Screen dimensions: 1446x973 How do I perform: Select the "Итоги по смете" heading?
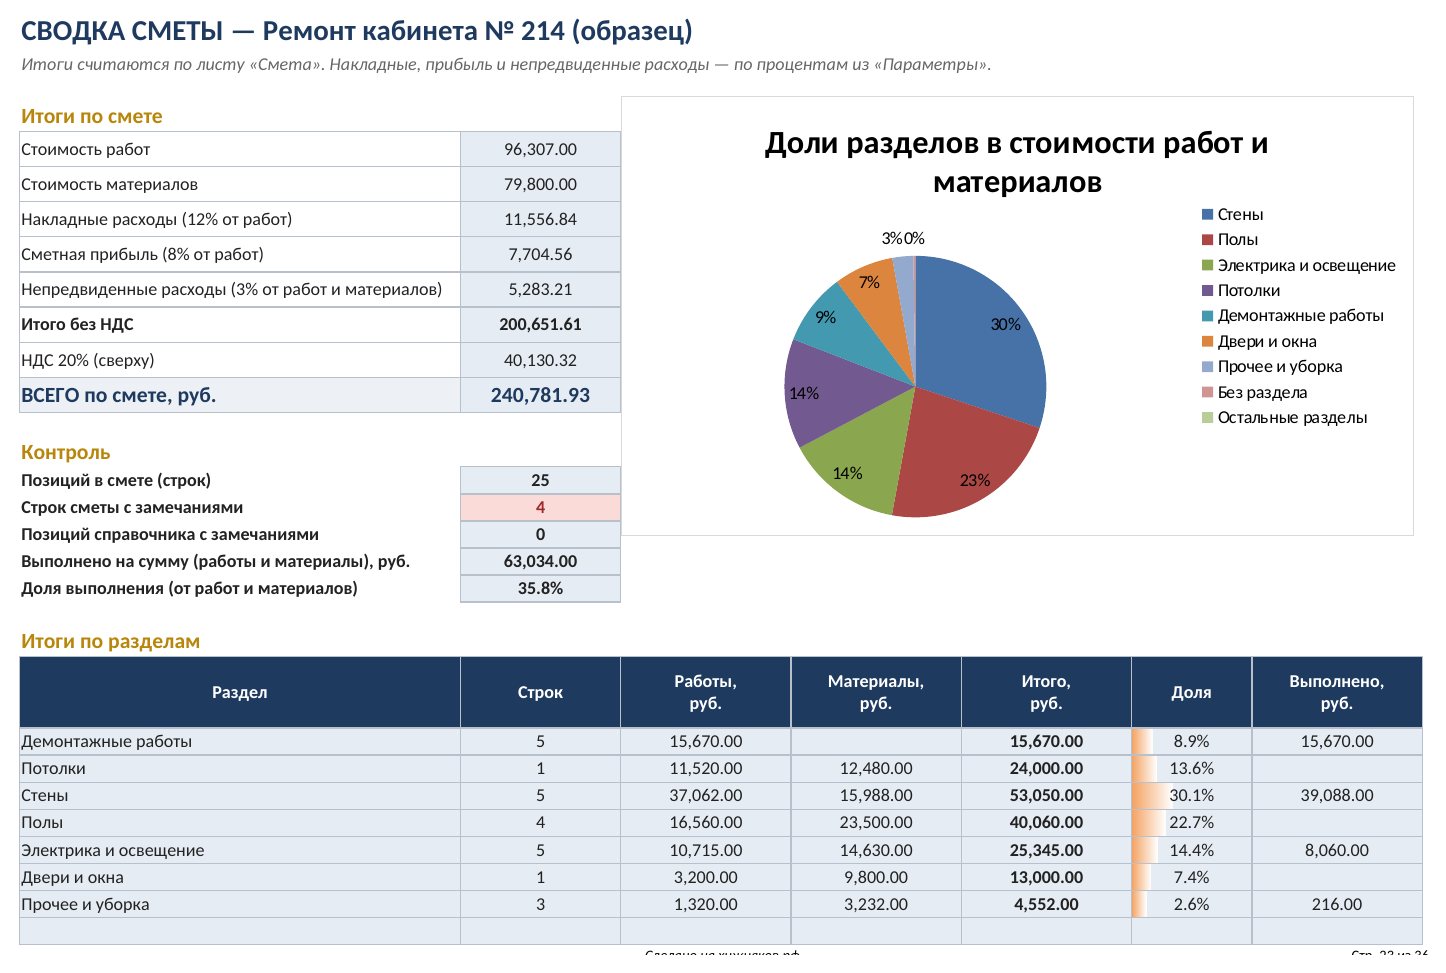pyautogui.click(x=92, y=116)
